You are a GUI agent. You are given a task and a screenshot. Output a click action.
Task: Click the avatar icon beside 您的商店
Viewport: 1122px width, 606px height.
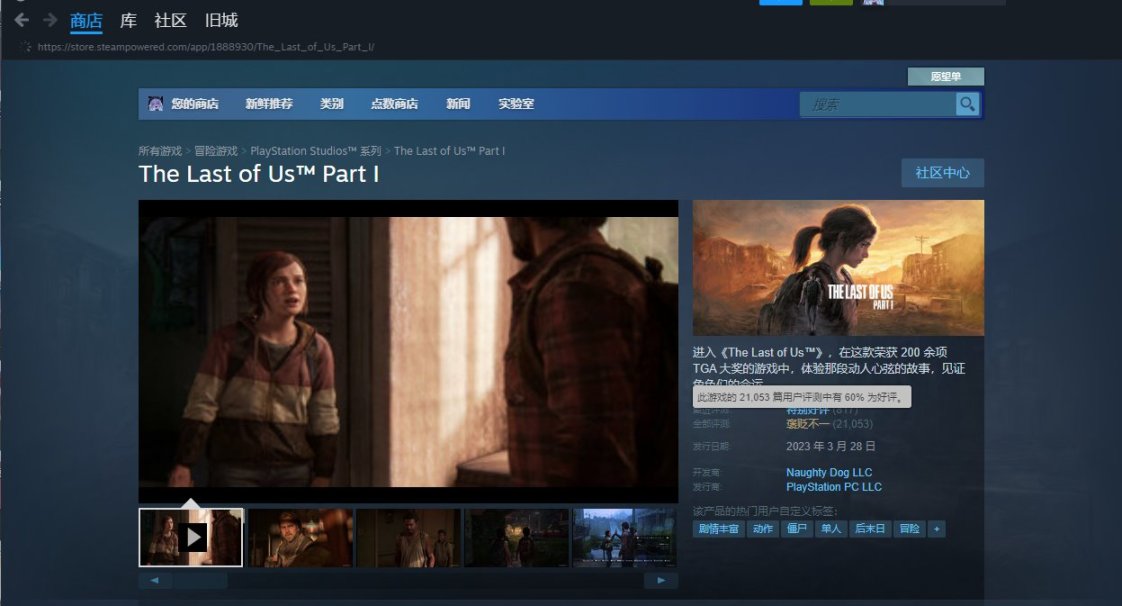click(155, 104)
